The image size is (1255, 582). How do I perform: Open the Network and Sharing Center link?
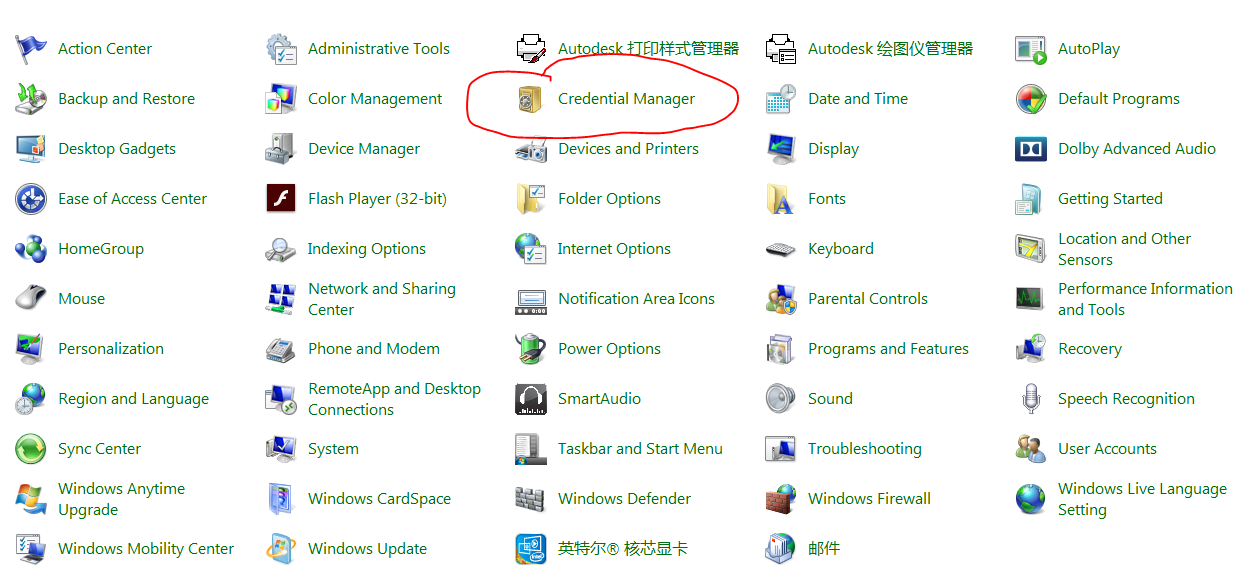pos(381,299)
